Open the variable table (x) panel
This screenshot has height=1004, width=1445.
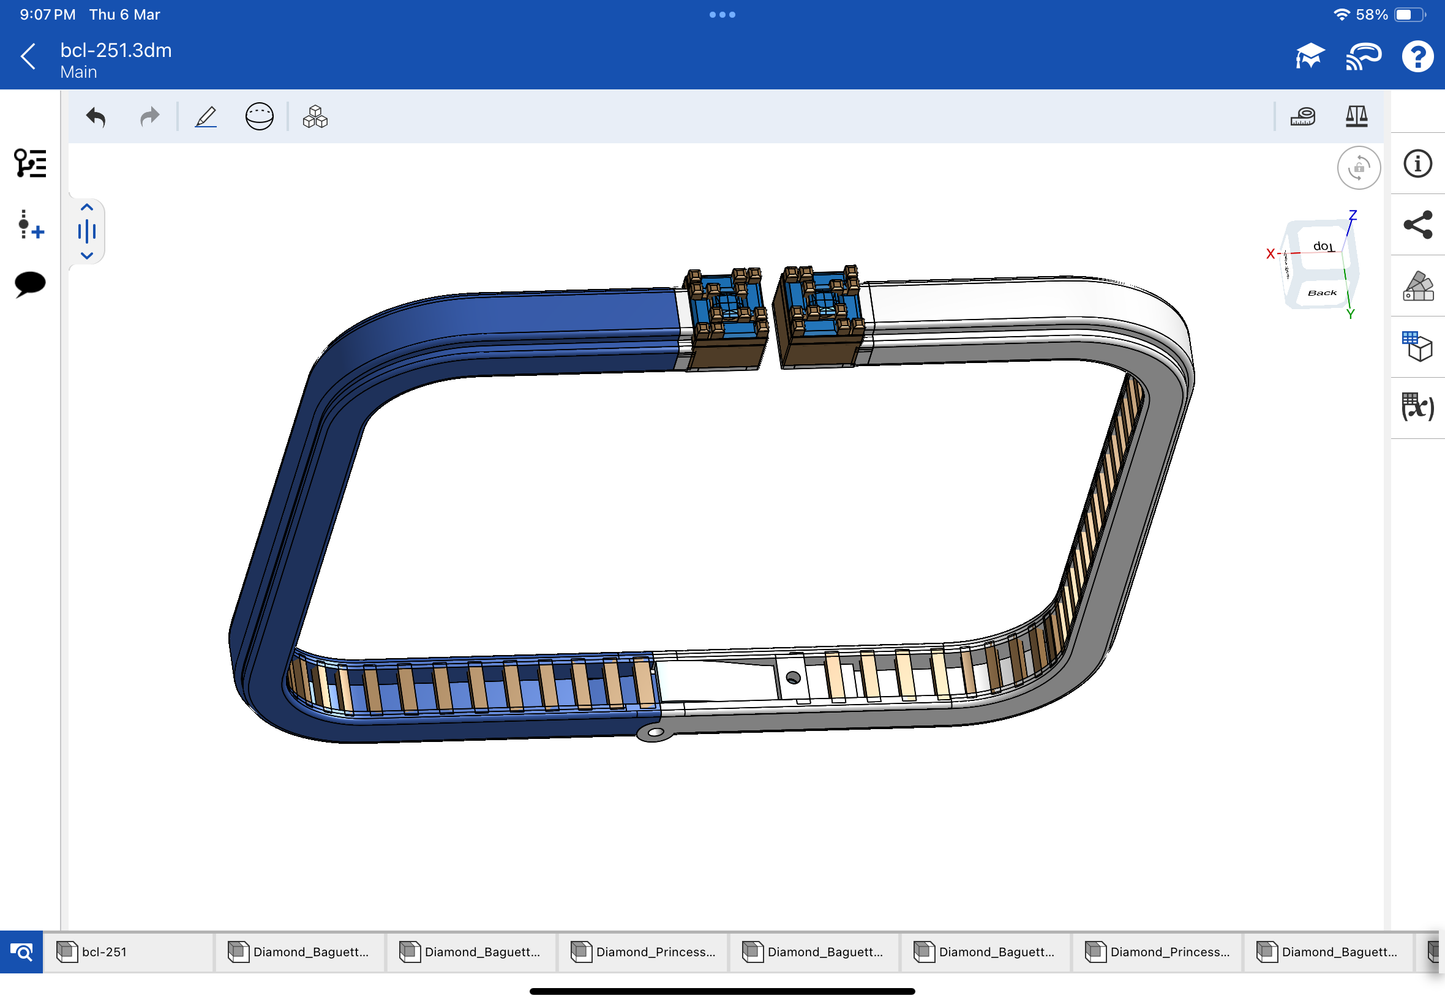click(x=1417, y=407)
